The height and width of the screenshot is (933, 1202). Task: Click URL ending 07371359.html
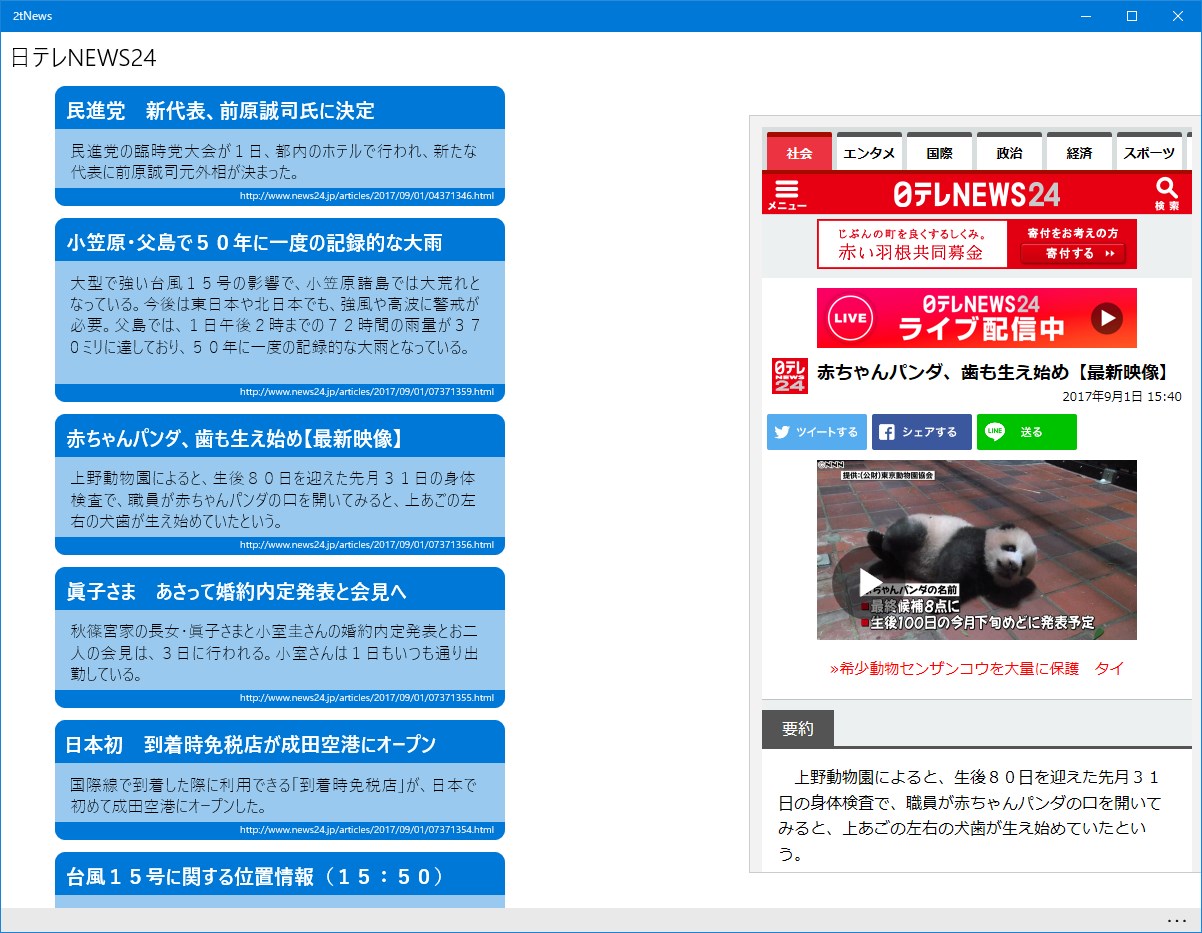pos(367,392)
